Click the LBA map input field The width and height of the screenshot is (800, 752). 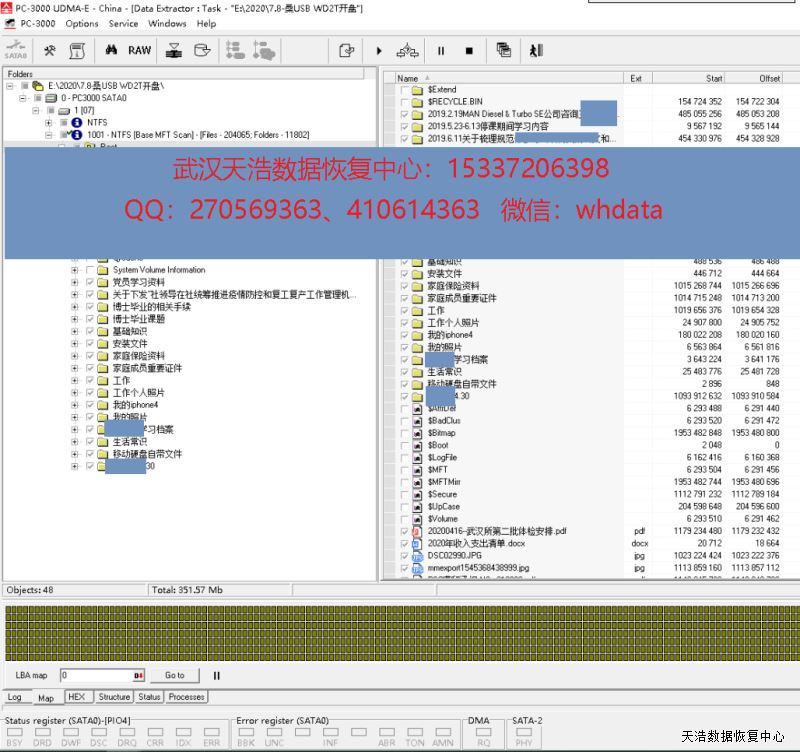pos(95,675)
